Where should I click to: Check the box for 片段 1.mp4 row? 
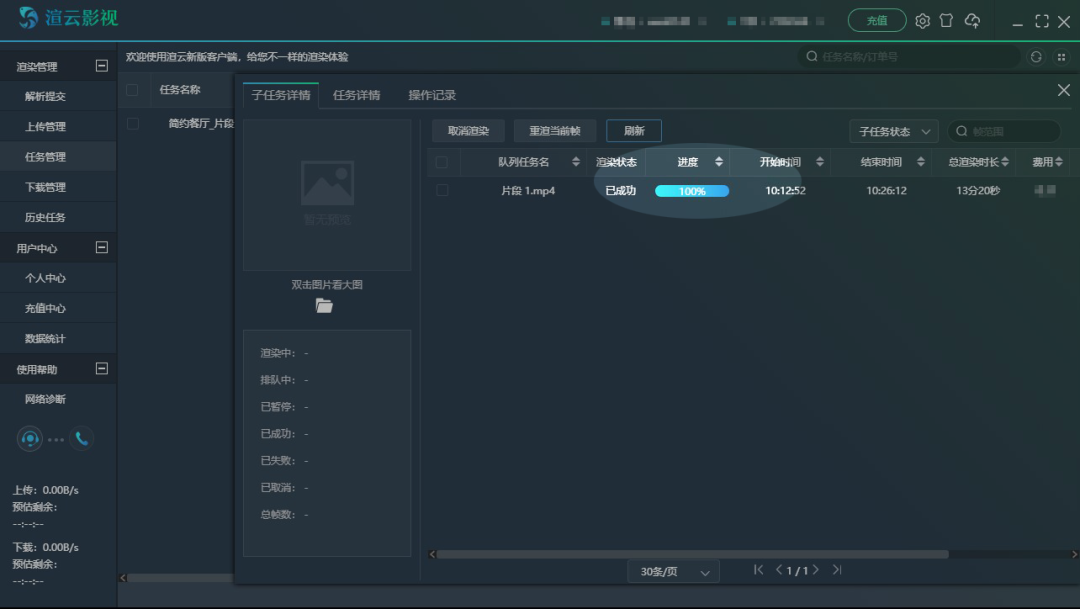pyautogui.click(x=442, y=190)
